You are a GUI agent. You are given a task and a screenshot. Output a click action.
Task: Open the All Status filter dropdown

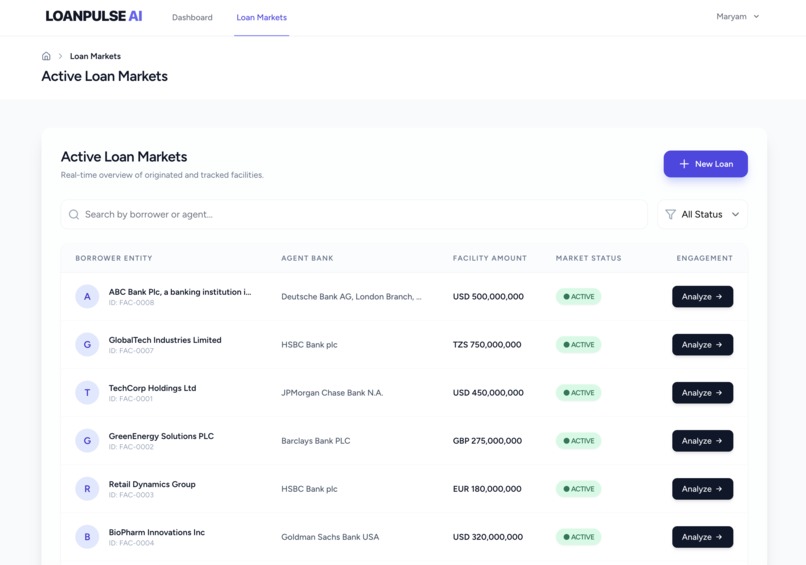(x=702, y=214)
